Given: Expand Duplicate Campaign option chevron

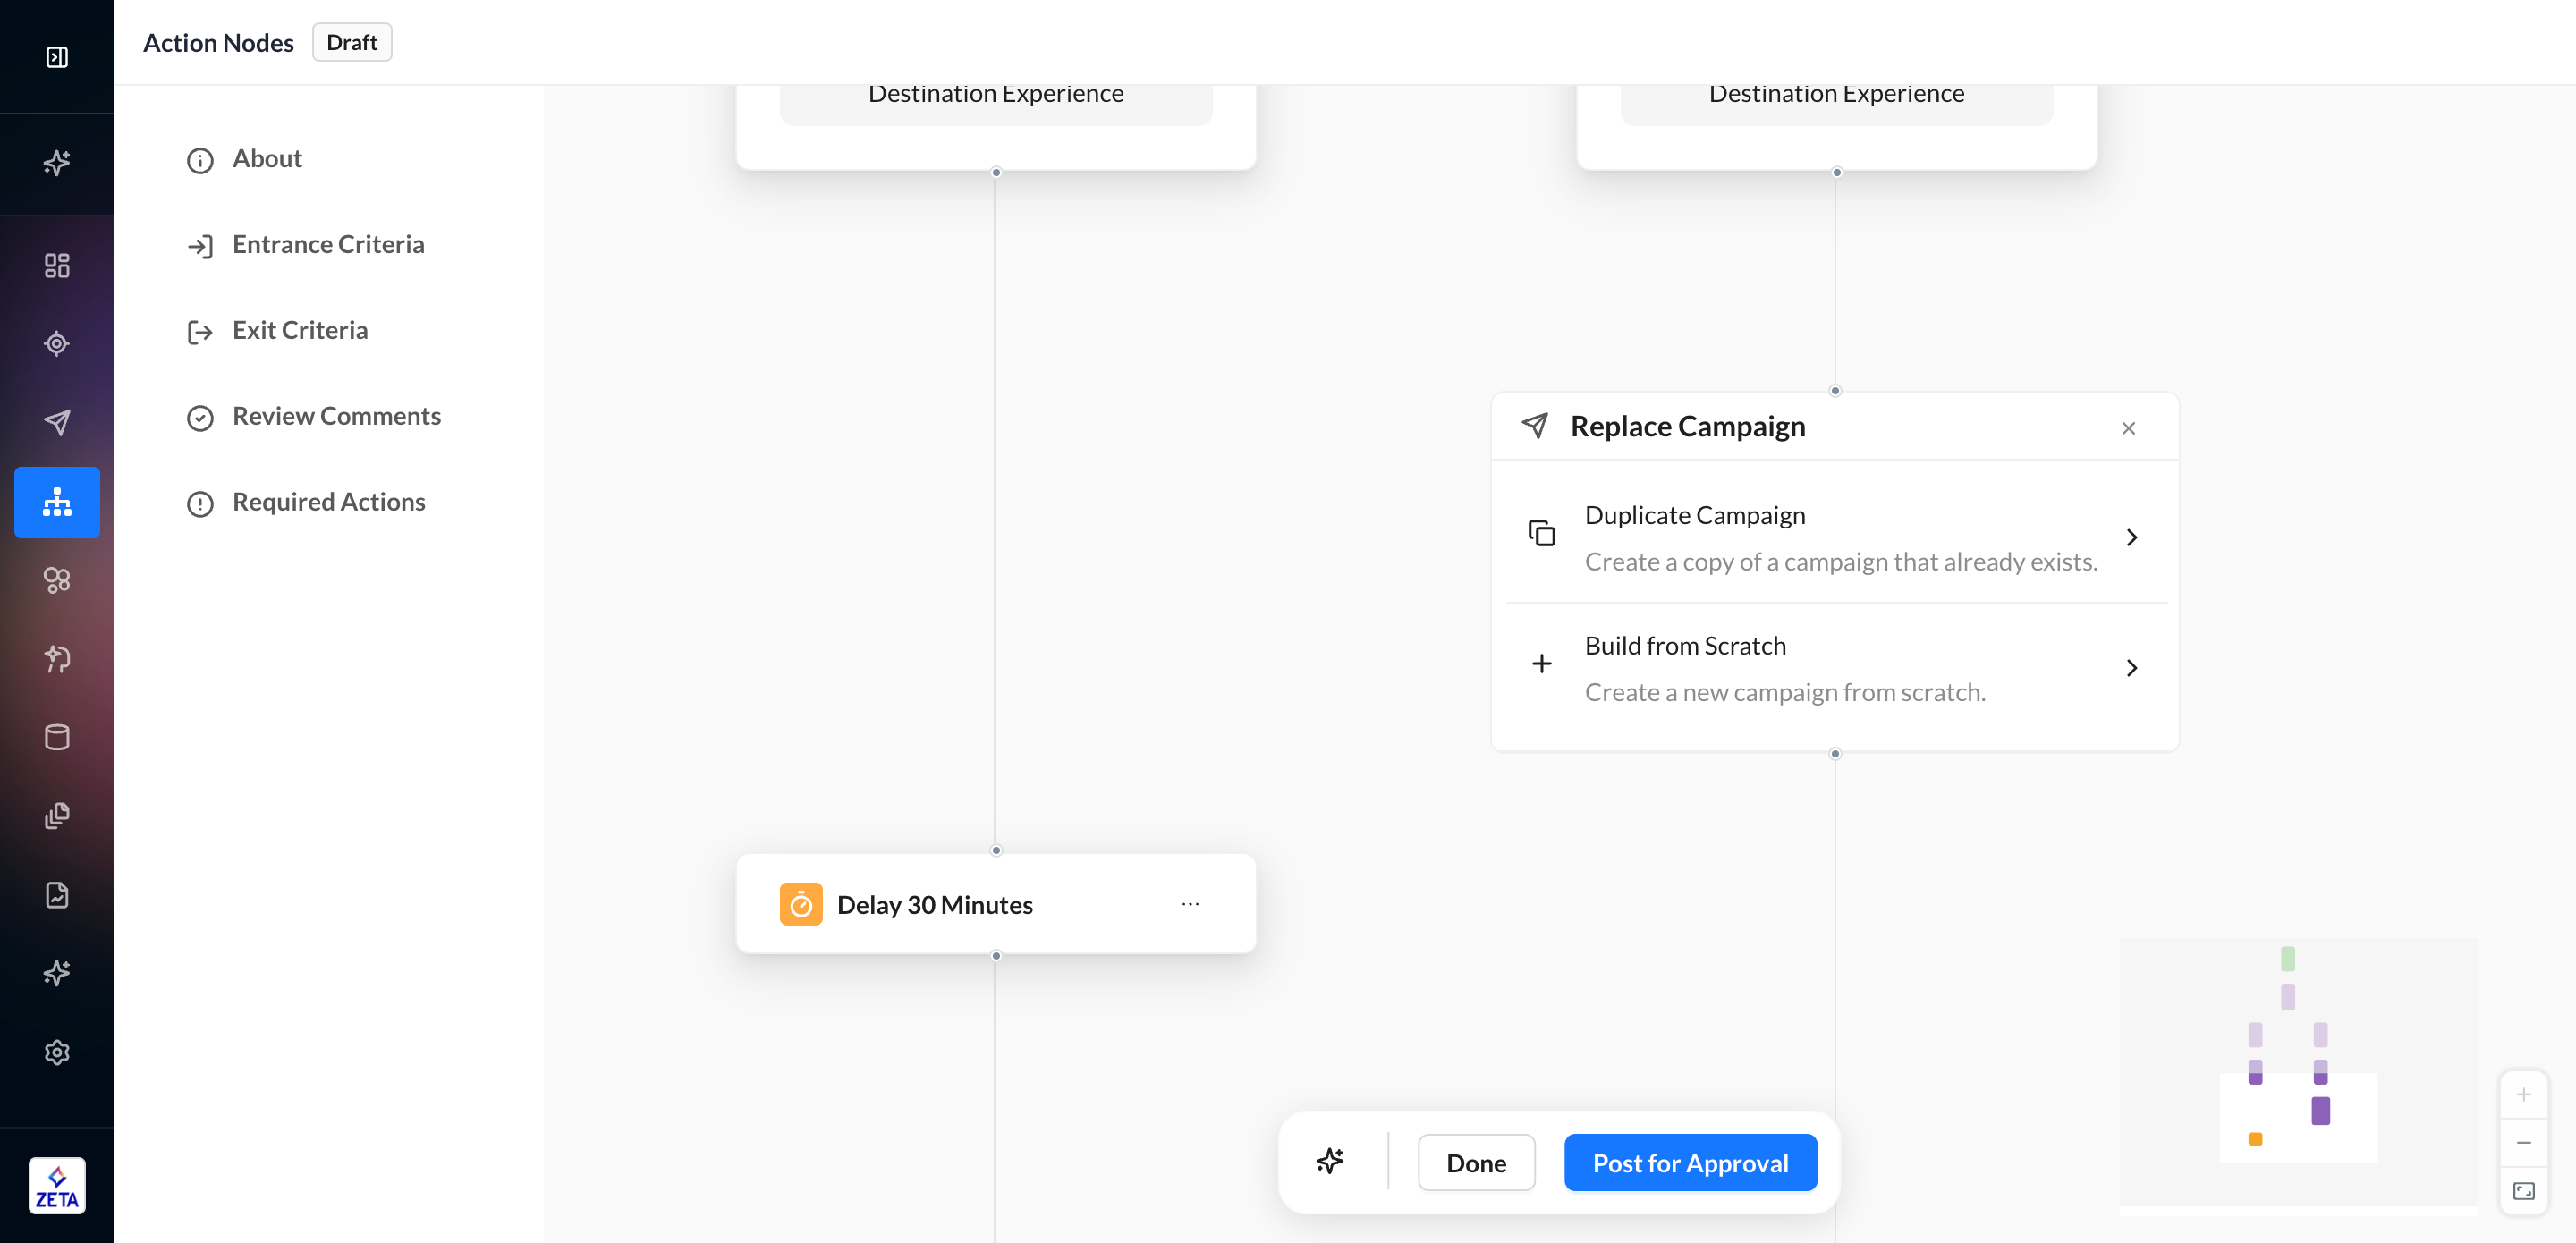Looking at the screenshot, I should (2131, 537).
